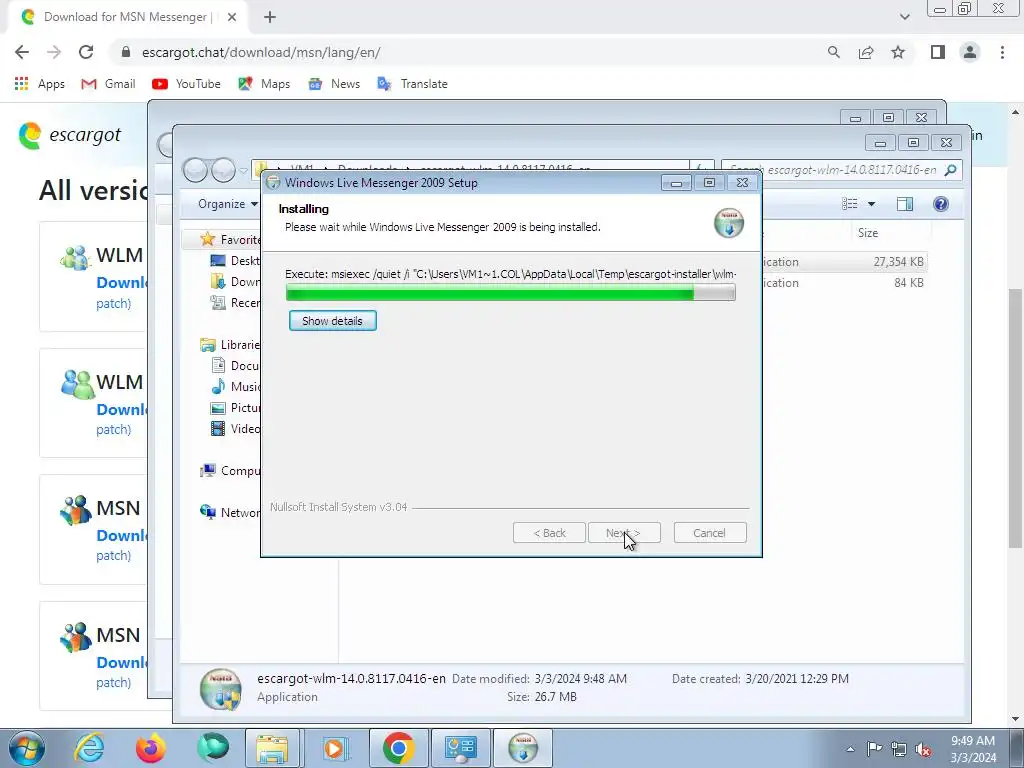
Task: Select Pictures library
Action: pyautogui.click(x=235, y=408)
